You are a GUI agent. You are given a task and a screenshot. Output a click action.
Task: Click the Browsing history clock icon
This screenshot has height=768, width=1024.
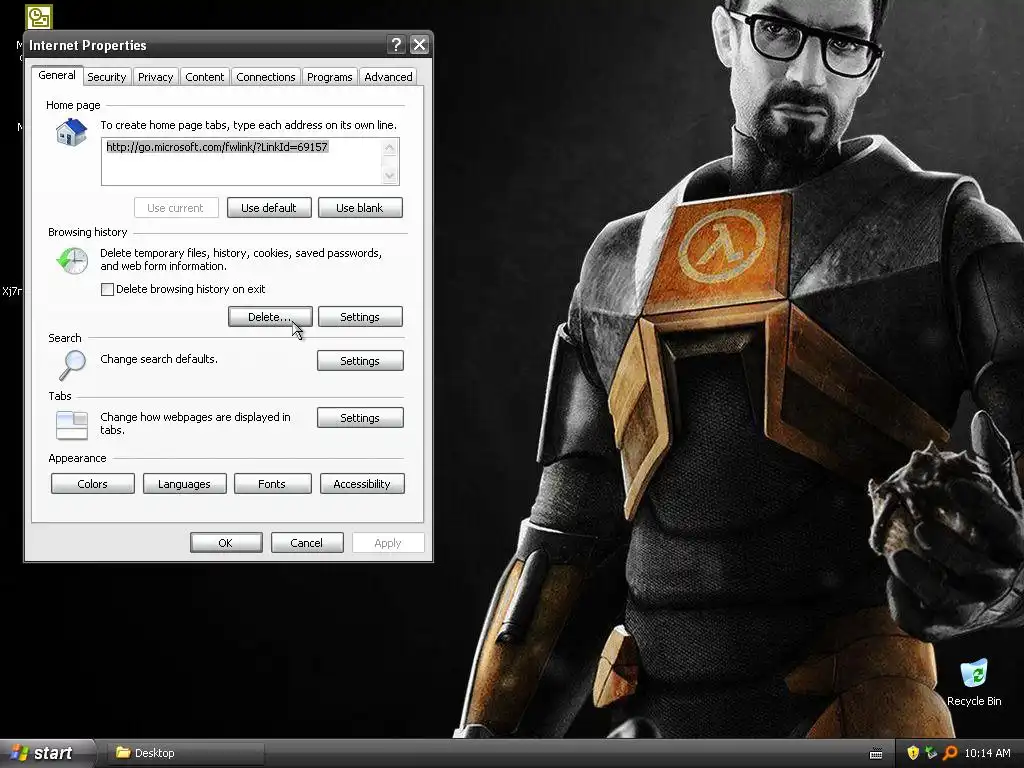click(72, 261)
